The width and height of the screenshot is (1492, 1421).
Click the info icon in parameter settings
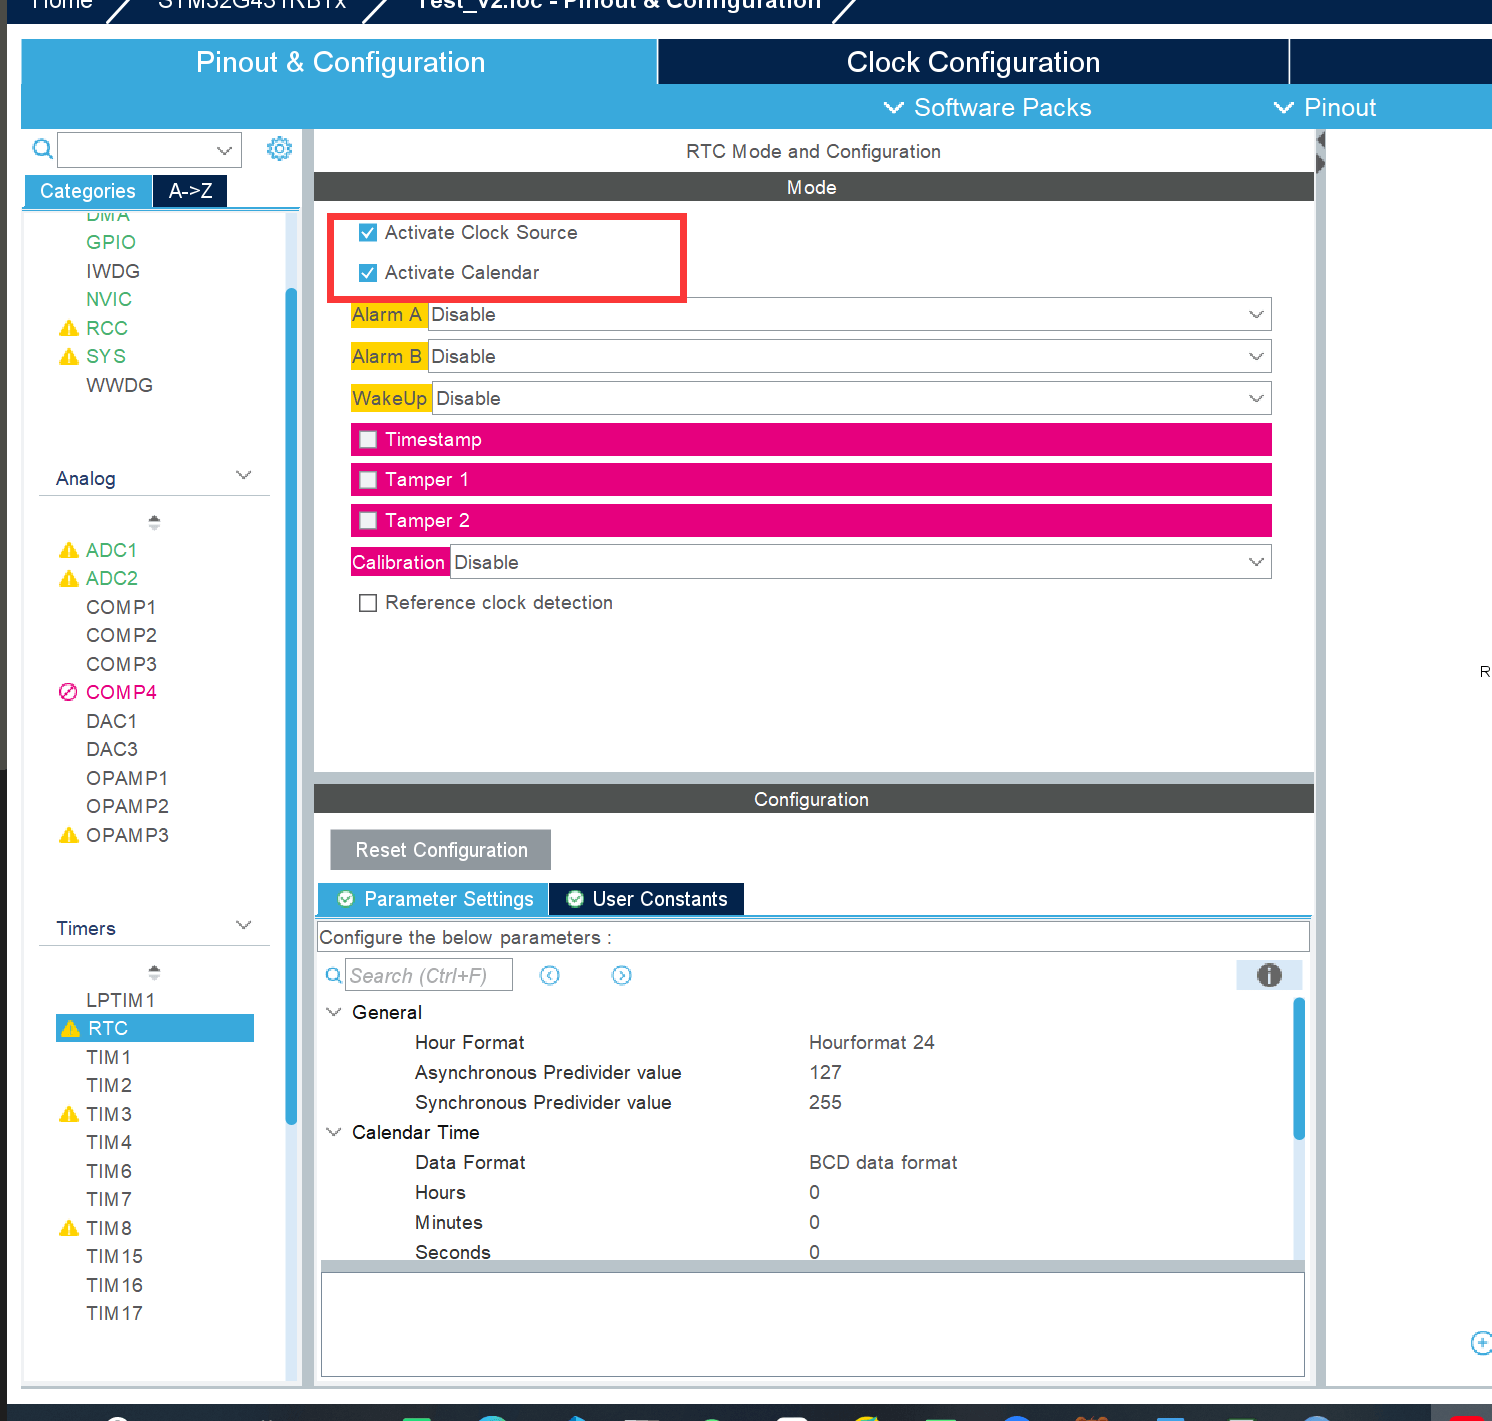[1268, 975]
